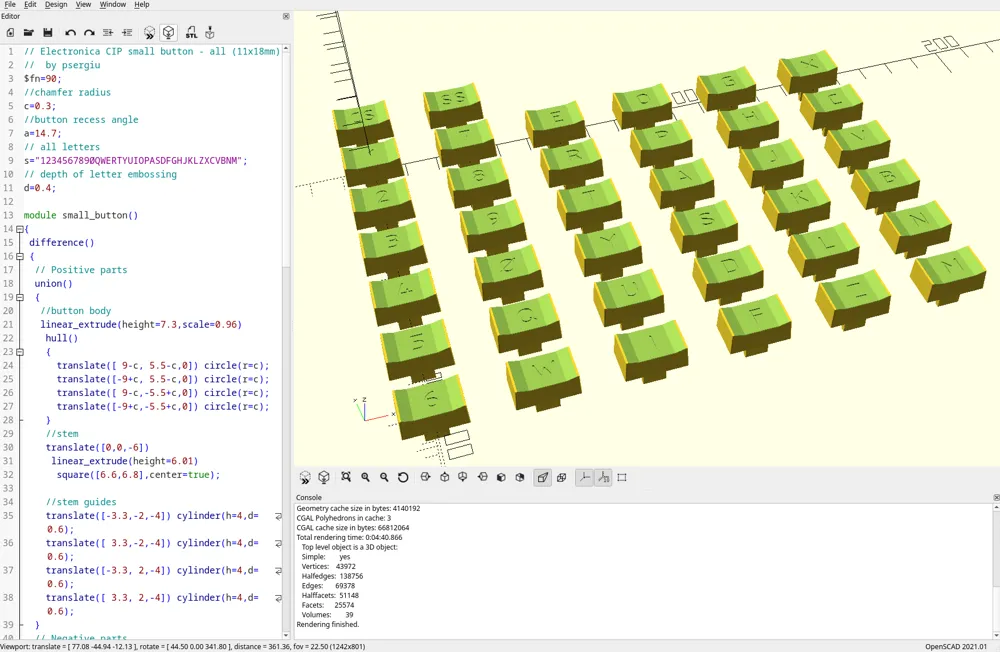Save the current SCAD file
Viewport: 1000px width, 652px height.
[x=48, y=33]
